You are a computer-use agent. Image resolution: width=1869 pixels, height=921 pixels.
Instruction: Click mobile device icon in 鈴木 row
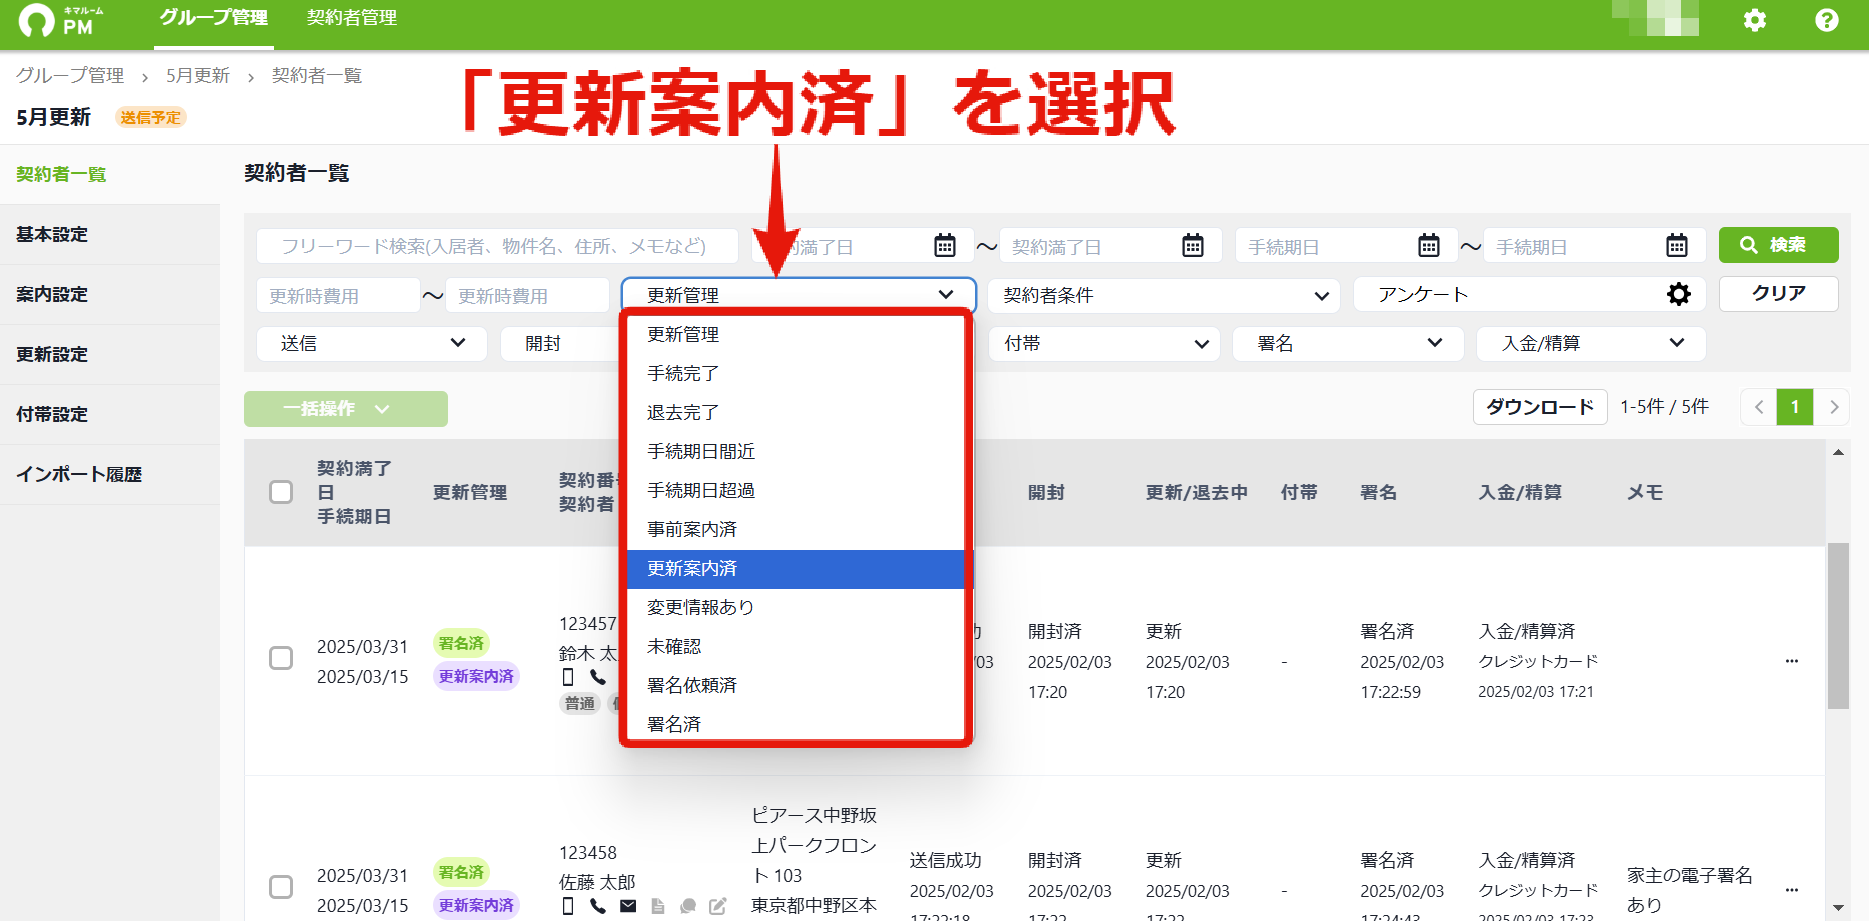(x=568, y=678)
